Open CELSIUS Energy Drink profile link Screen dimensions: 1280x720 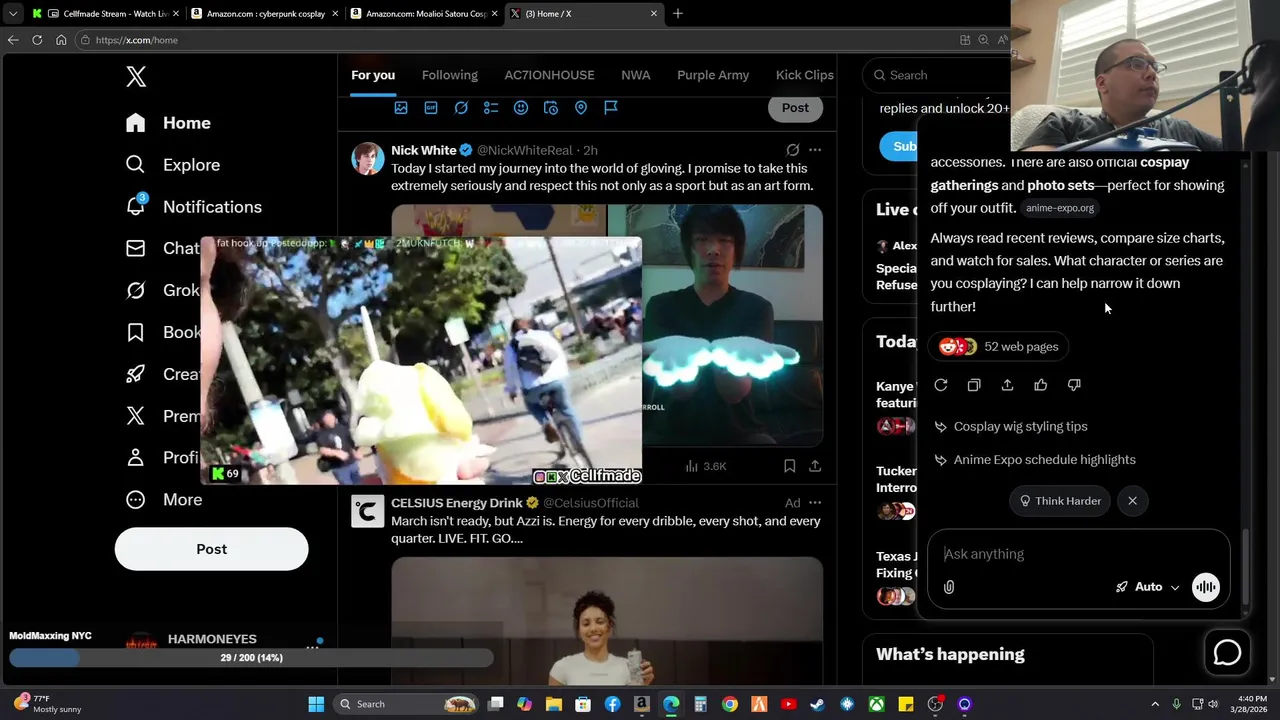(x=458, y=503)
